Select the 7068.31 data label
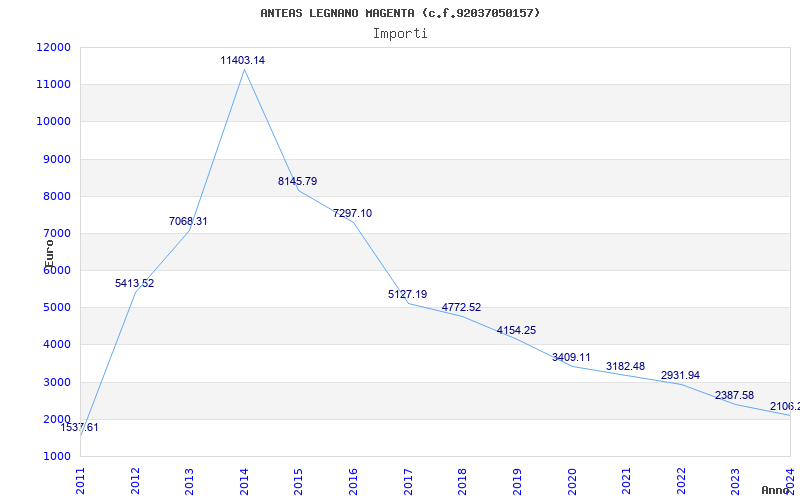The image size is (800, 500). (x=188, y=221)
